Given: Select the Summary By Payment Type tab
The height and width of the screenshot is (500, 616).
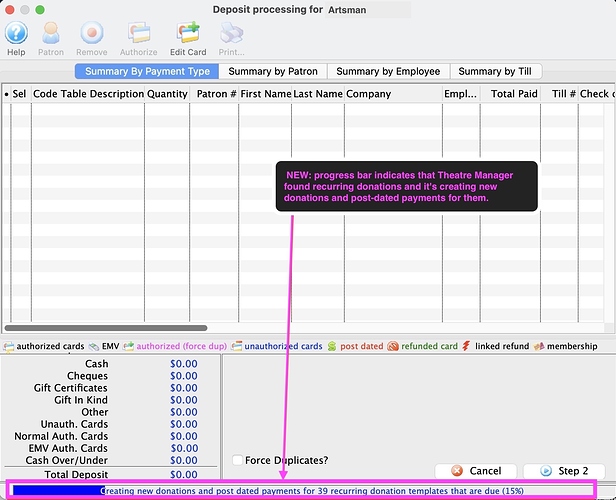Looking at the screenshot, I should pyautogui.click(x=147, y=71).
